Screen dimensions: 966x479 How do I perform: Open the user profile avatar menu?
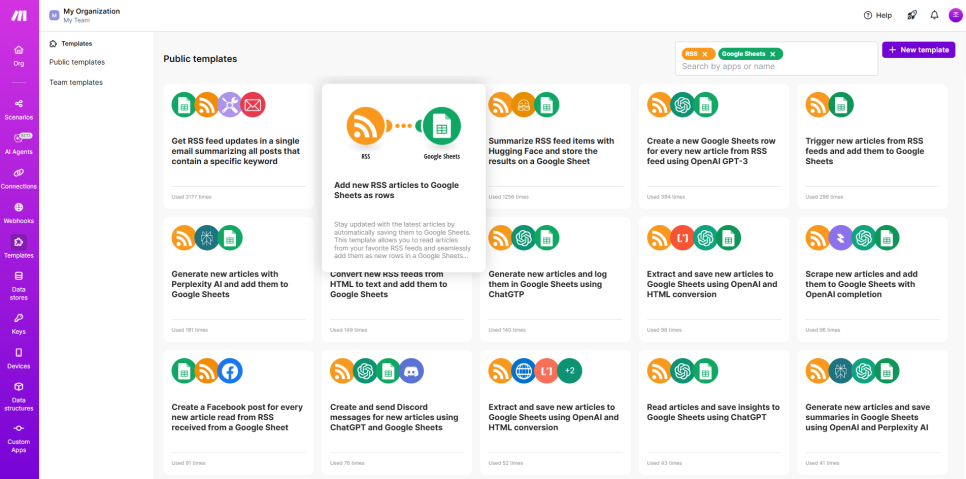956,15
